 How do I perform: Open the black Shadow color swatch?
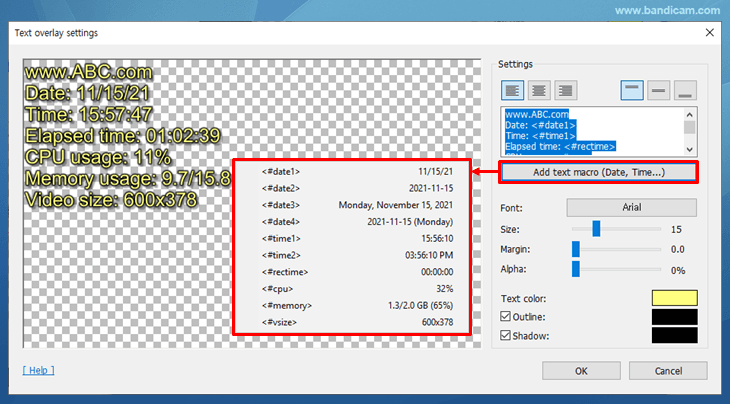click(675, 335)
